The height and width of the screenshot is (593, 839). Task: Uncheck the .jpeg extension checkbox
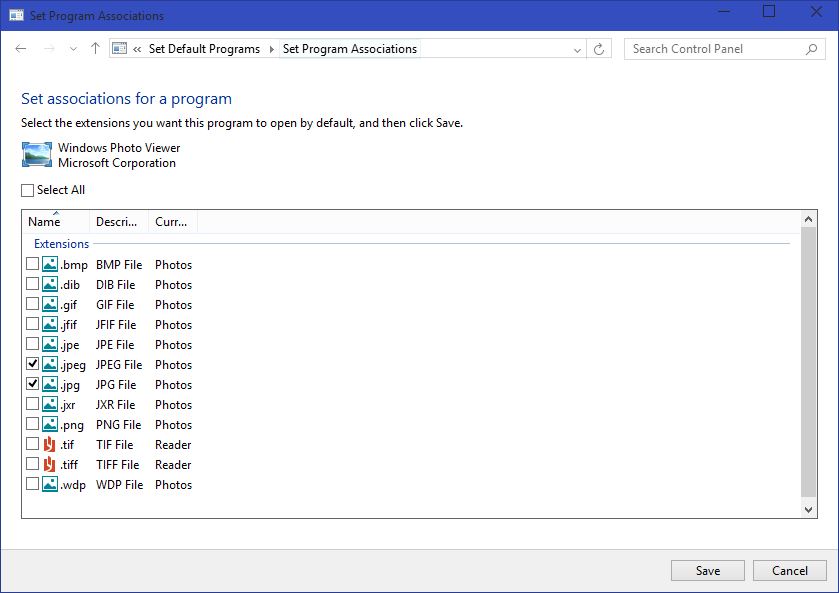pos(33,364)
